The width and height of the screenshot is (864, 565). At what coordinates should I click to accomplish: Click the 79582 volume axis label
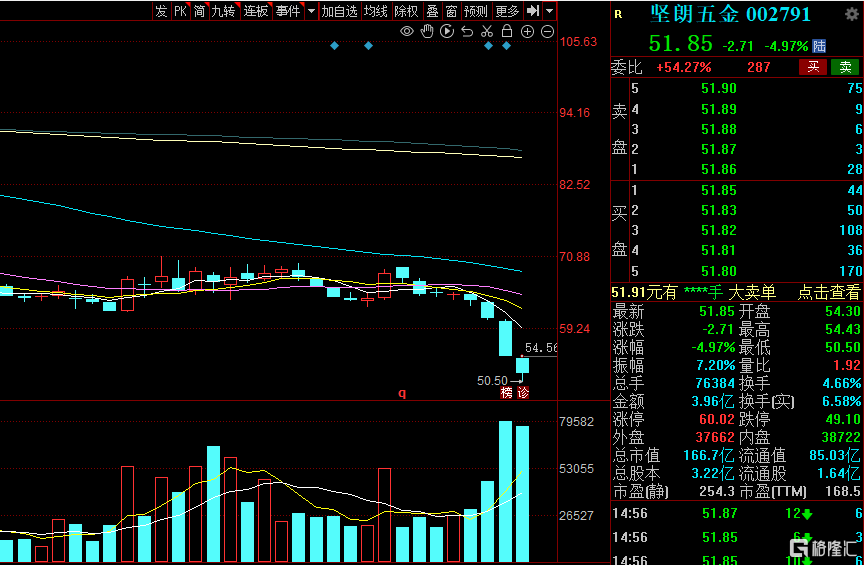(x=576, y=422)
